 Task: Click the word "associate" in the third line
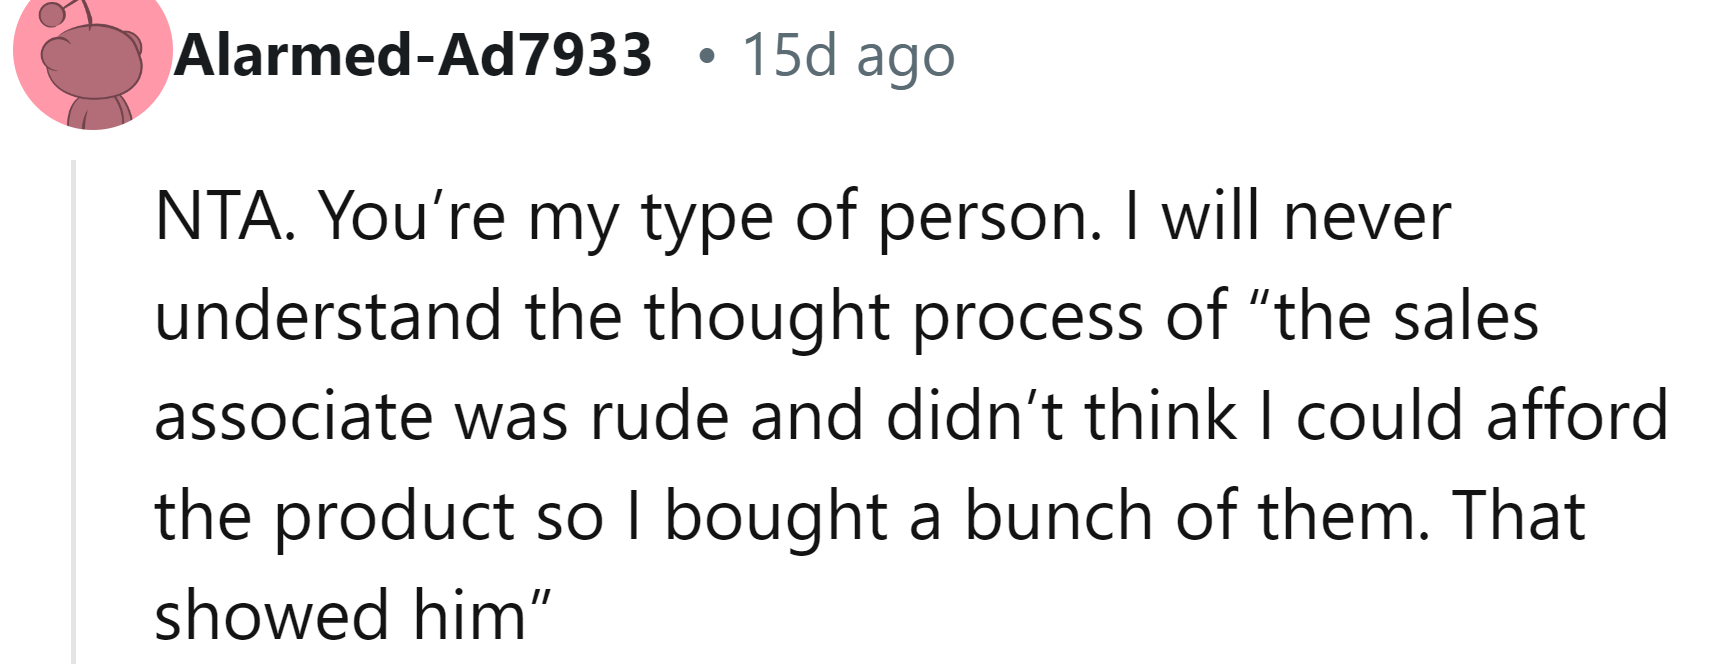(x=293, y=416)
